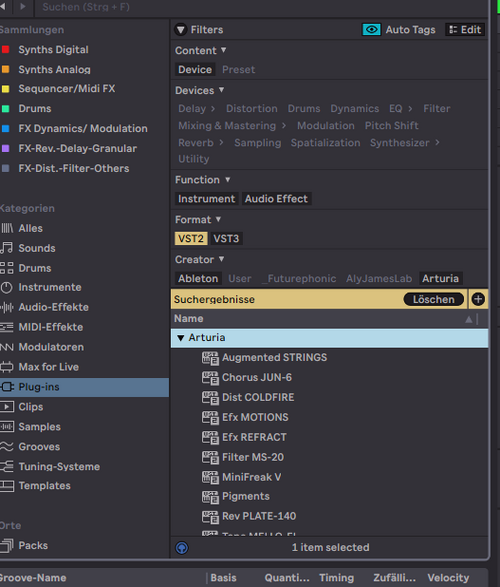Select the green Drums collection
This screenshot has width=500, height=587.
(35, 109)
